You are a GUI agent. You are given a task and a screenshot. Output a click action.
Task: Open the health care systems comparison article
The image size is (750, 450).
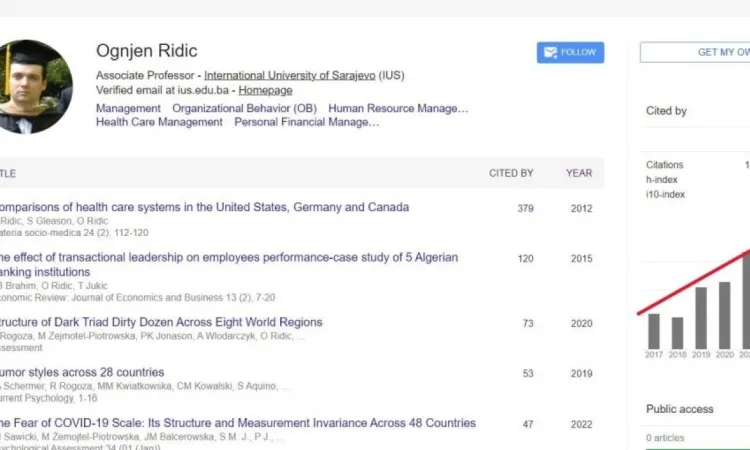(204, 207)
